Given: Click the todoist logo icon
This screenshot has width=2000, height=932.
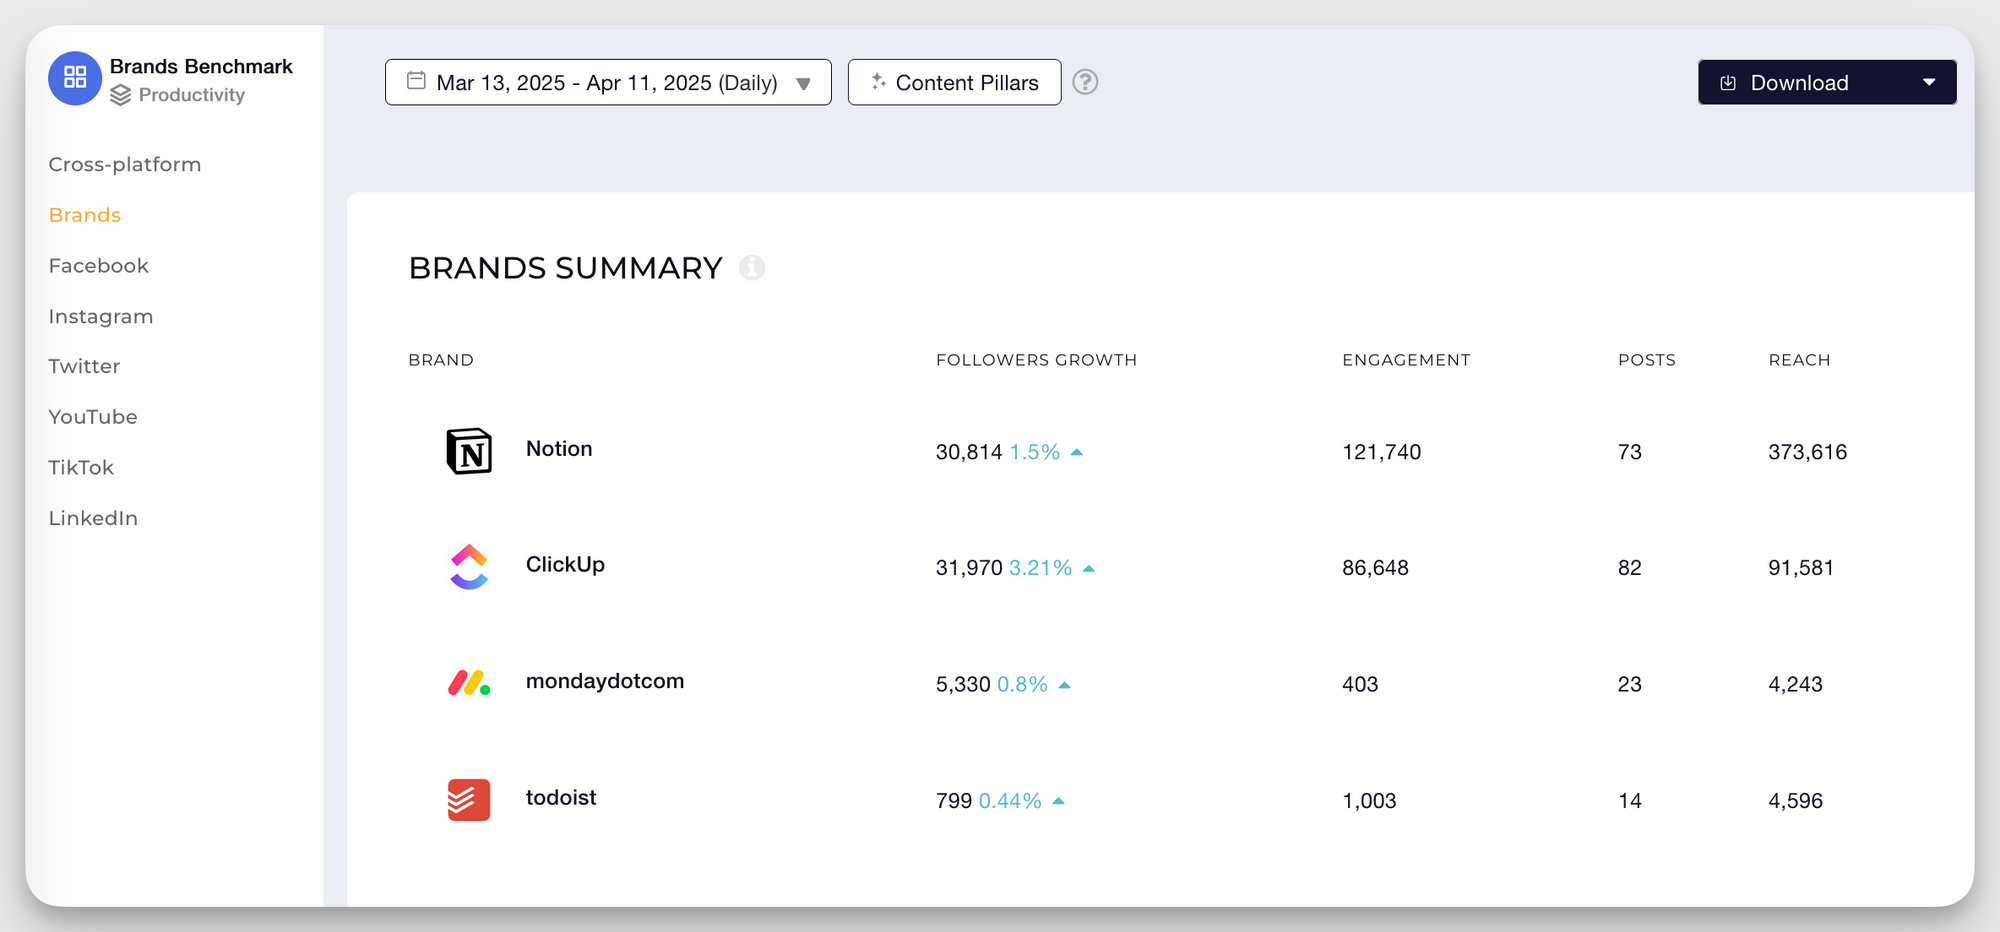Looking at the screenshot, I should (469, 800).
